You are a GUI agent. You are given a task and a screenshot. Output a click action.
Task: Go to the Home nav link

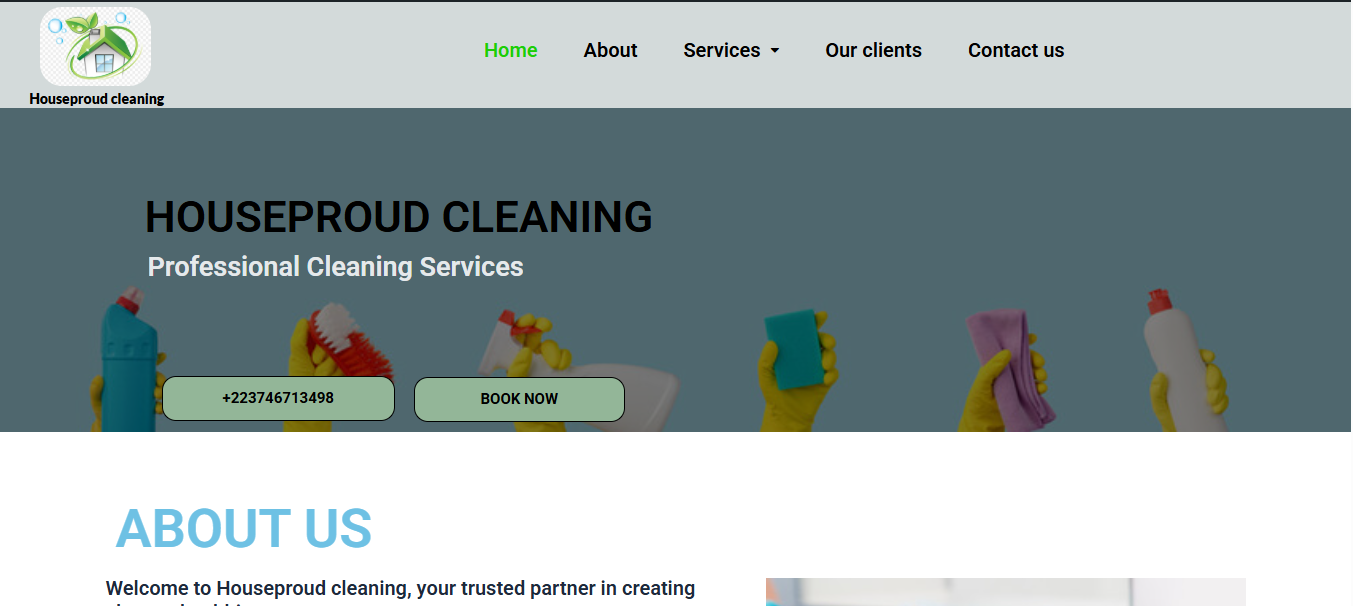(x=510, y=50)
